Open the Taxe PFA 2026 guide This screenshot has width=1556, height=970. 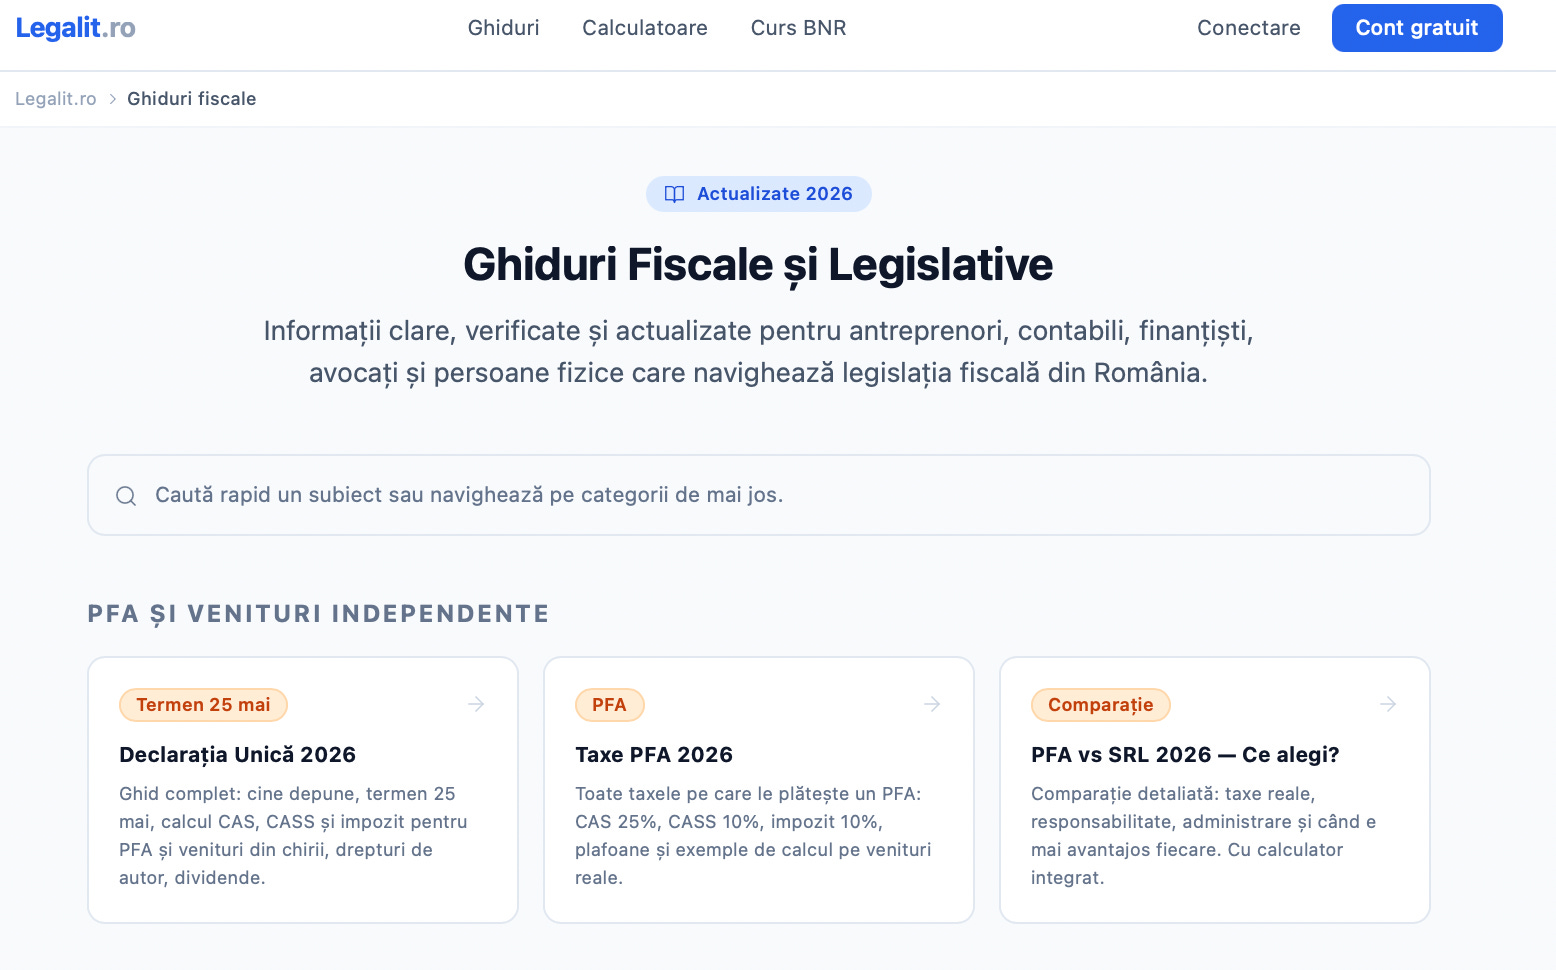tap(654, 755)
